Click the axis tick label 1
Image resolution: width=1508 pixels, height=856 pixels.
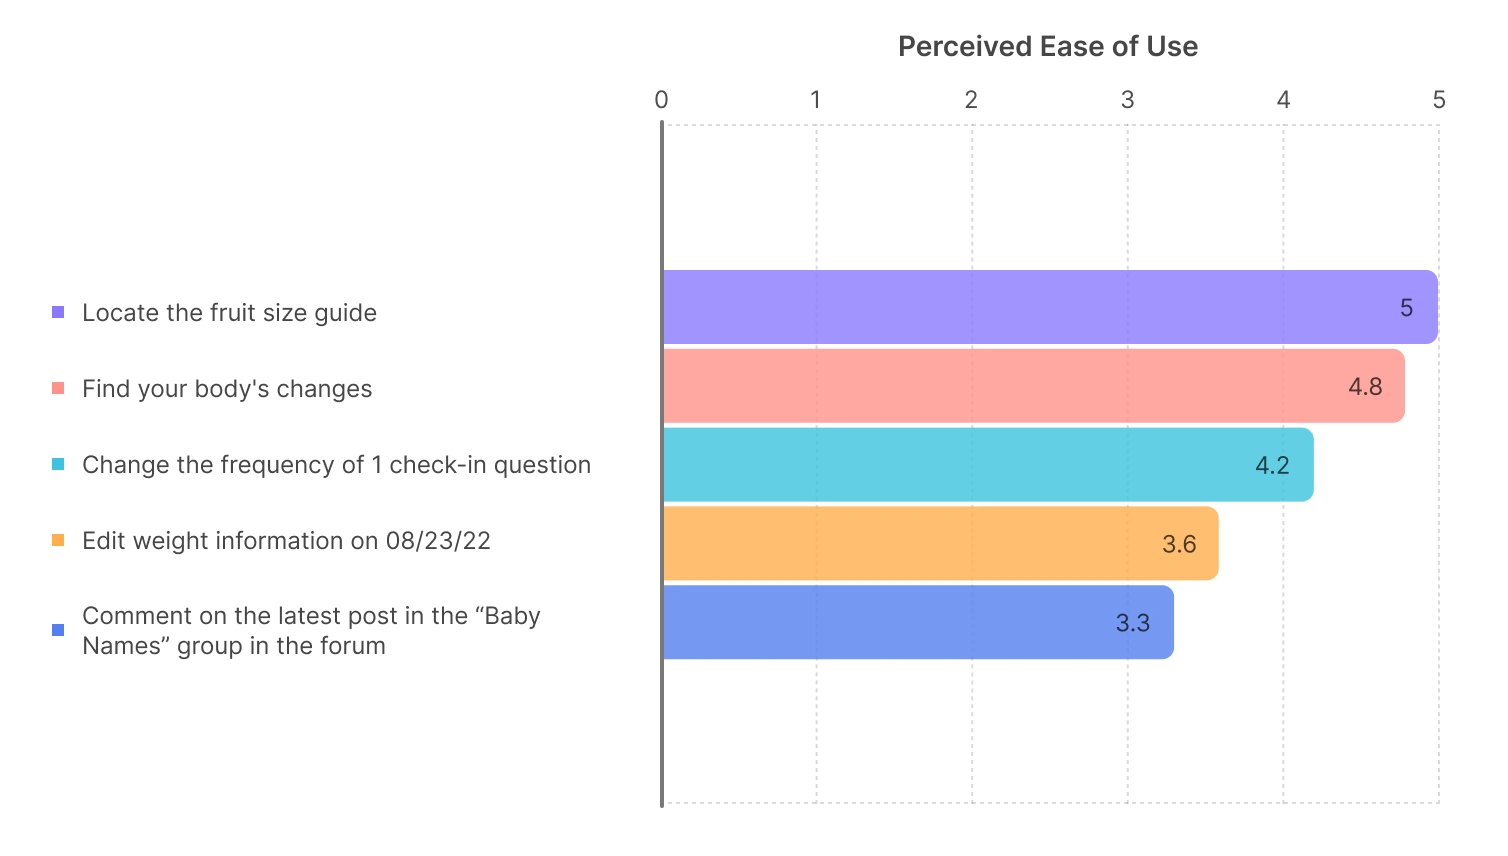click(816, 100)
